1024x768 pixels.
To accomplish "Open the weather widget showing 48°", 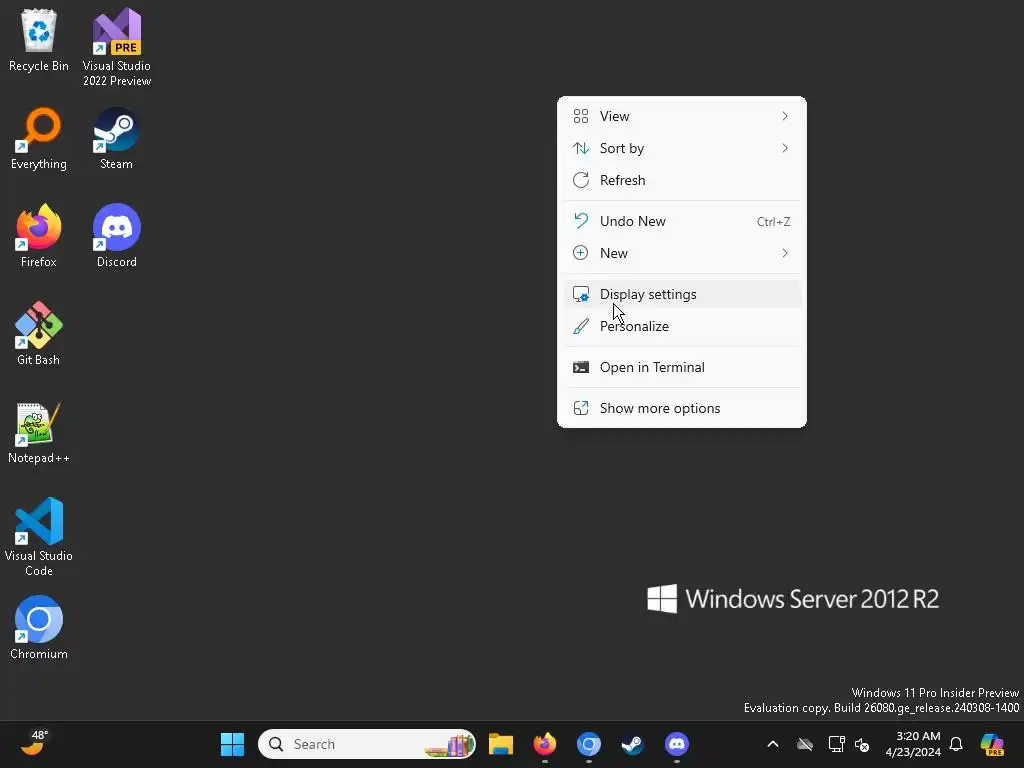I will pyautogui.click(x=34, y=743).
